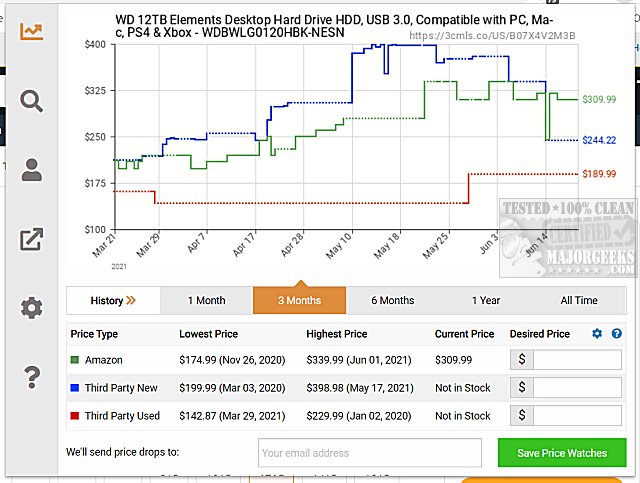
Task: Click the Third Party Used desired price field
Action: pos(584,416)
